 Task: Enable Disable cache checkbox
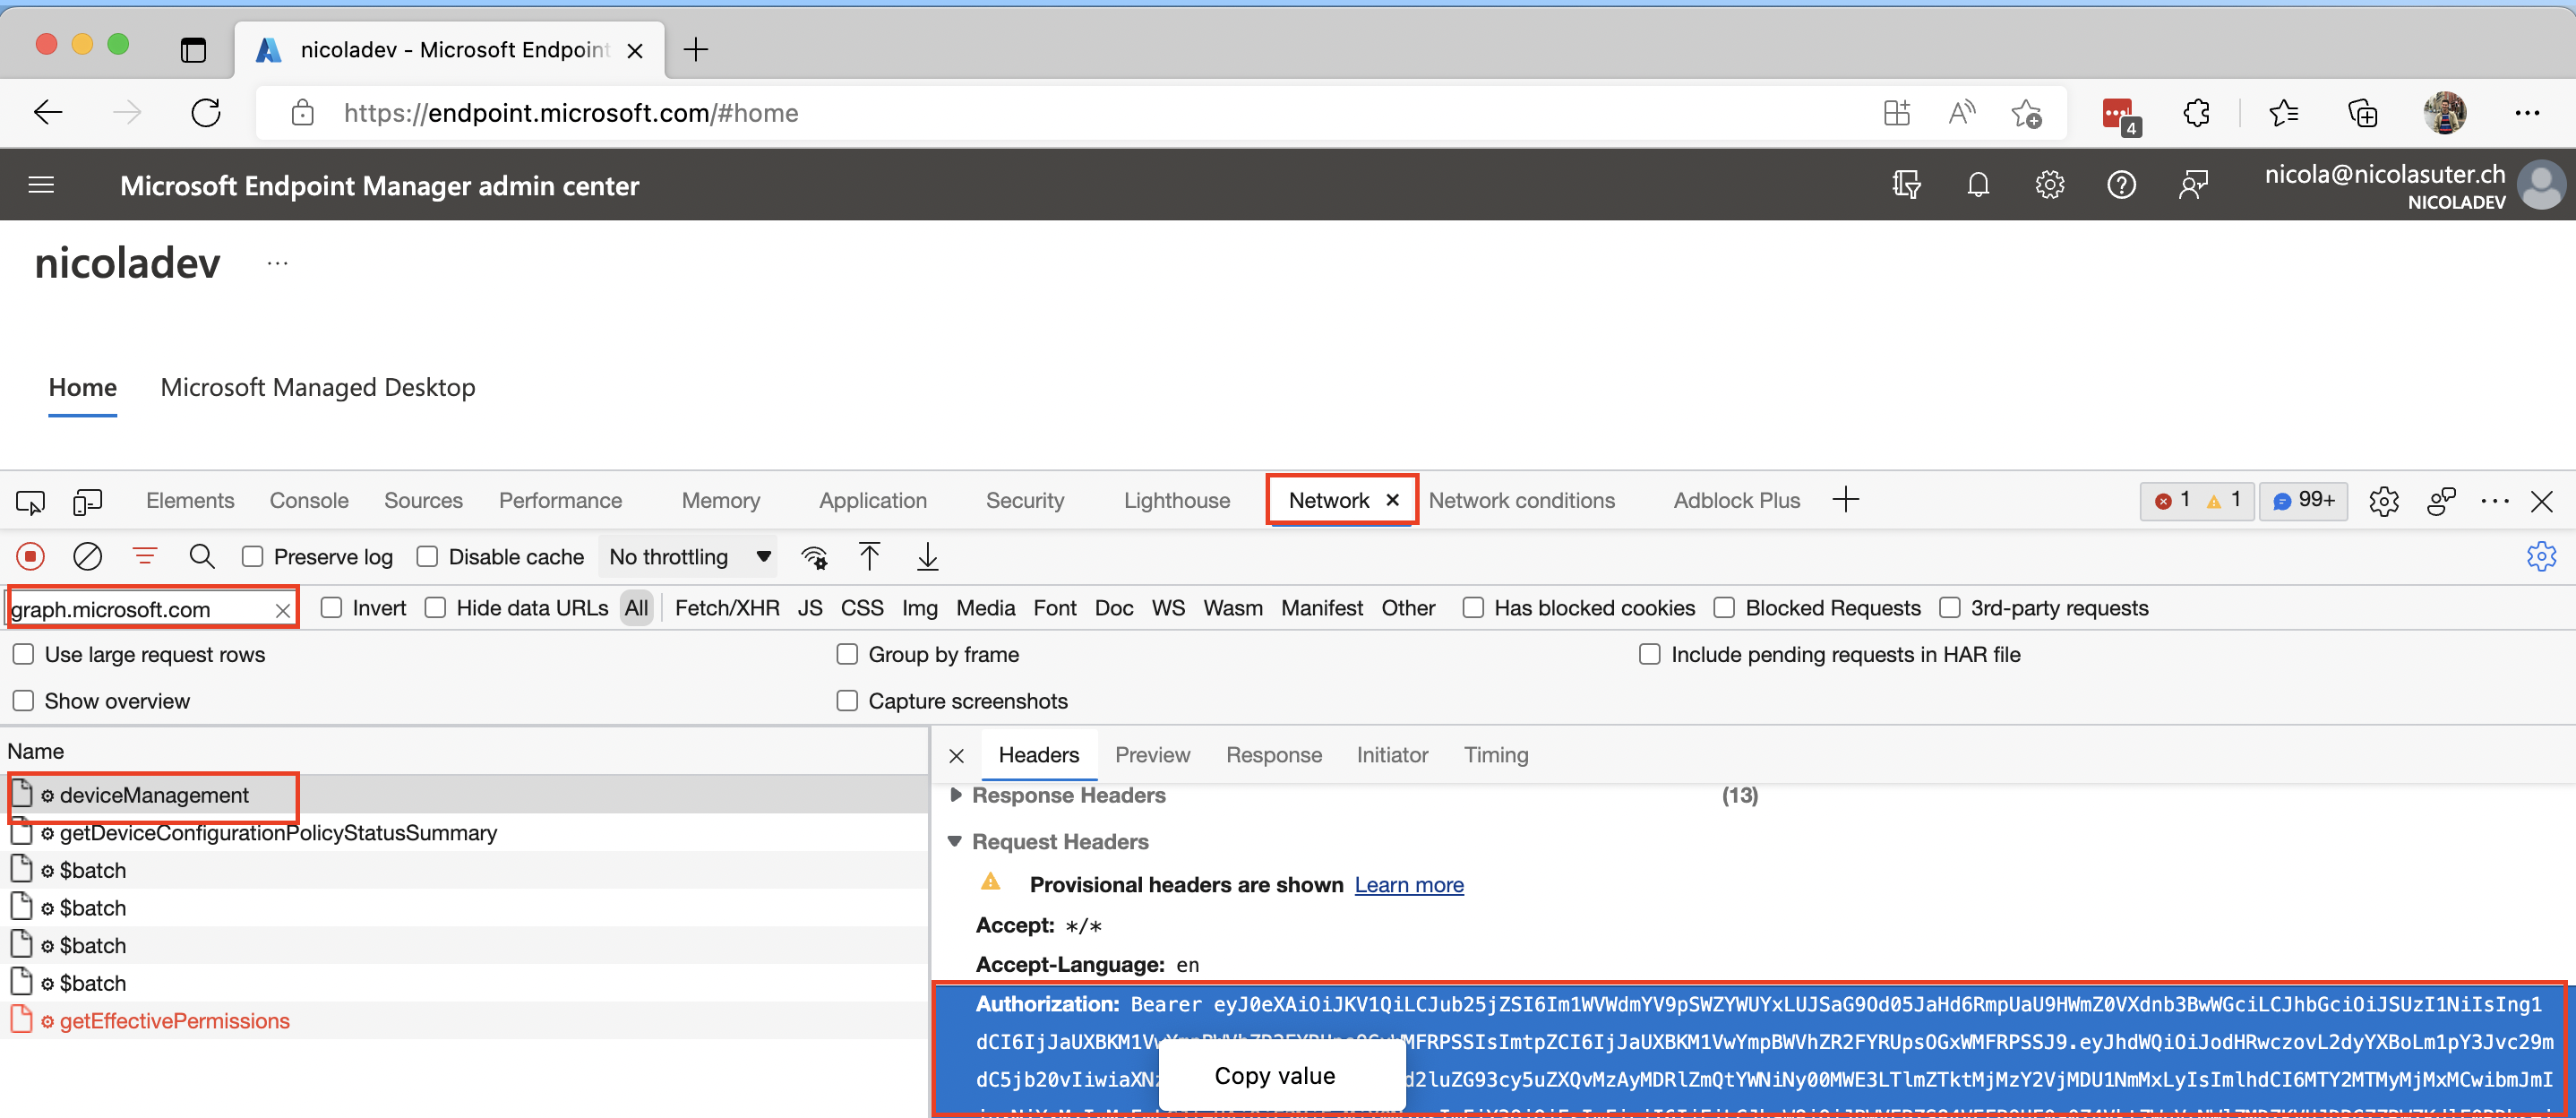pos(427,556)
